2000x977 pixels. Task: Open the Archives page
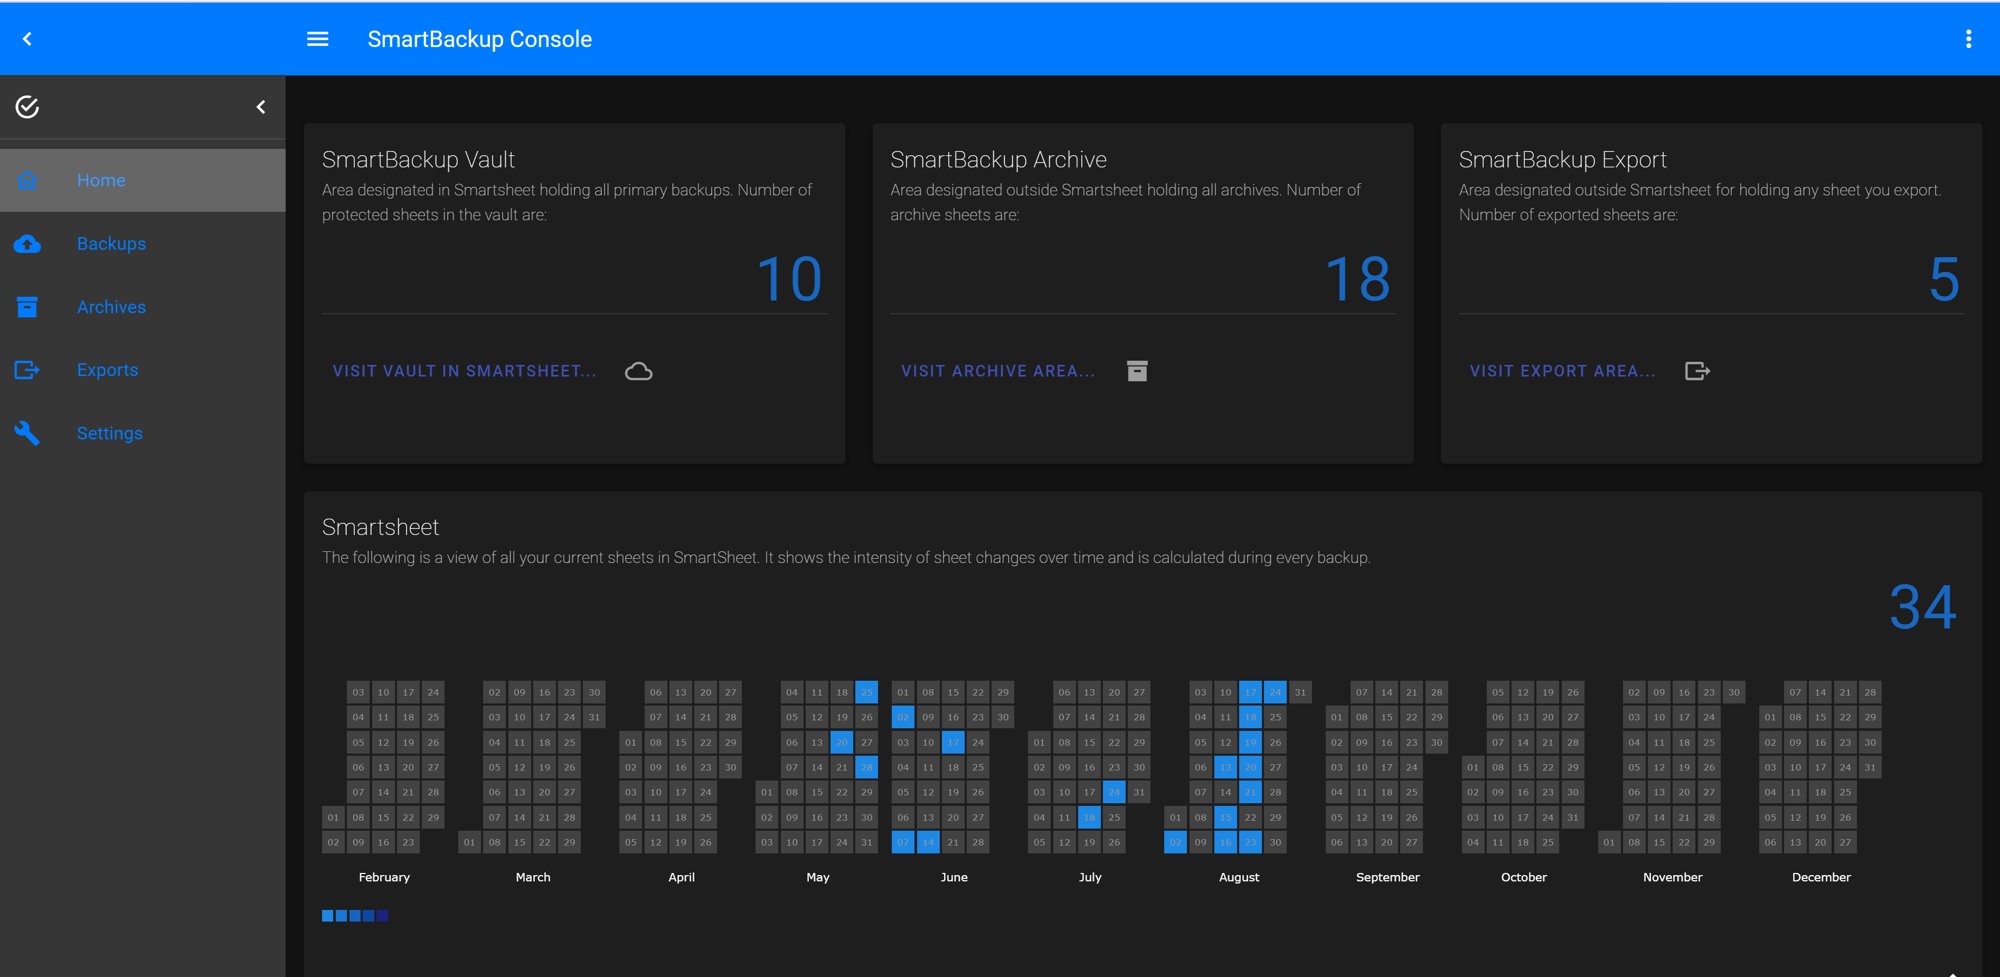pyautogui.click(x=142, y=307)
